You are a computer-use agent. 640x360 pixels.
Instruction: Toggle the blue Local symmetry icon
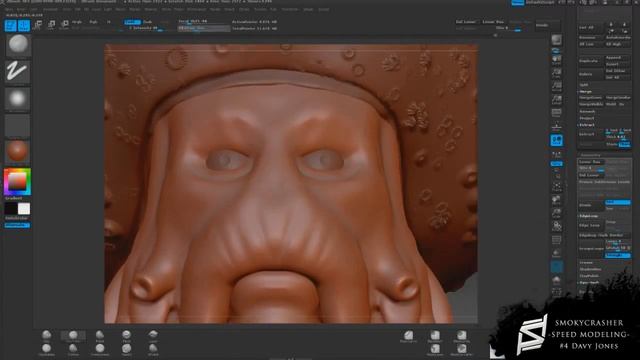557,140
